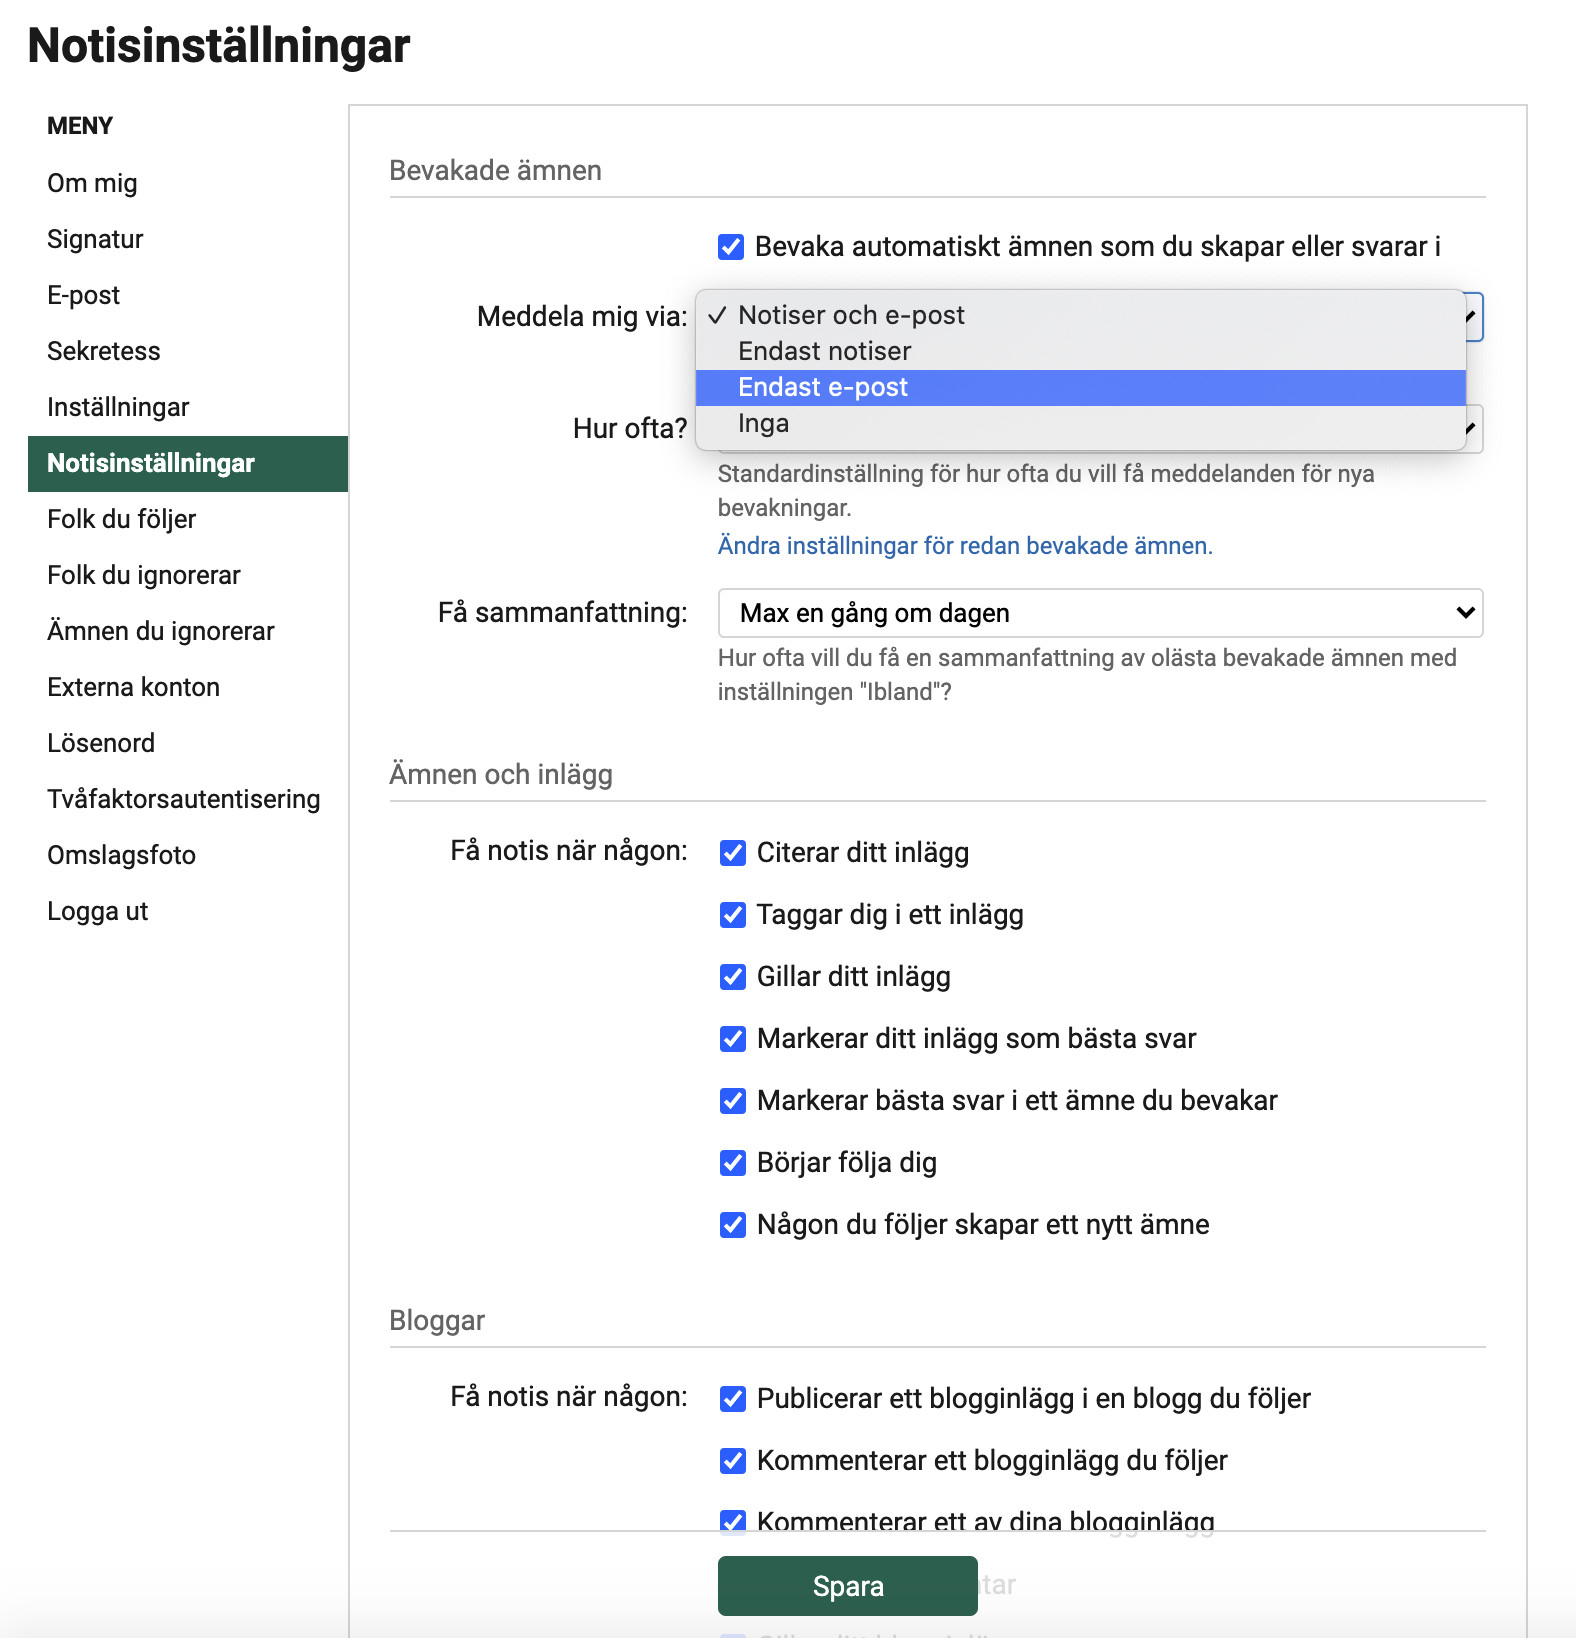This screenshot has height=1638, width=1576.
Task: Select 'Endast e-post' in the dropdown list
Action: click(822, 388)
